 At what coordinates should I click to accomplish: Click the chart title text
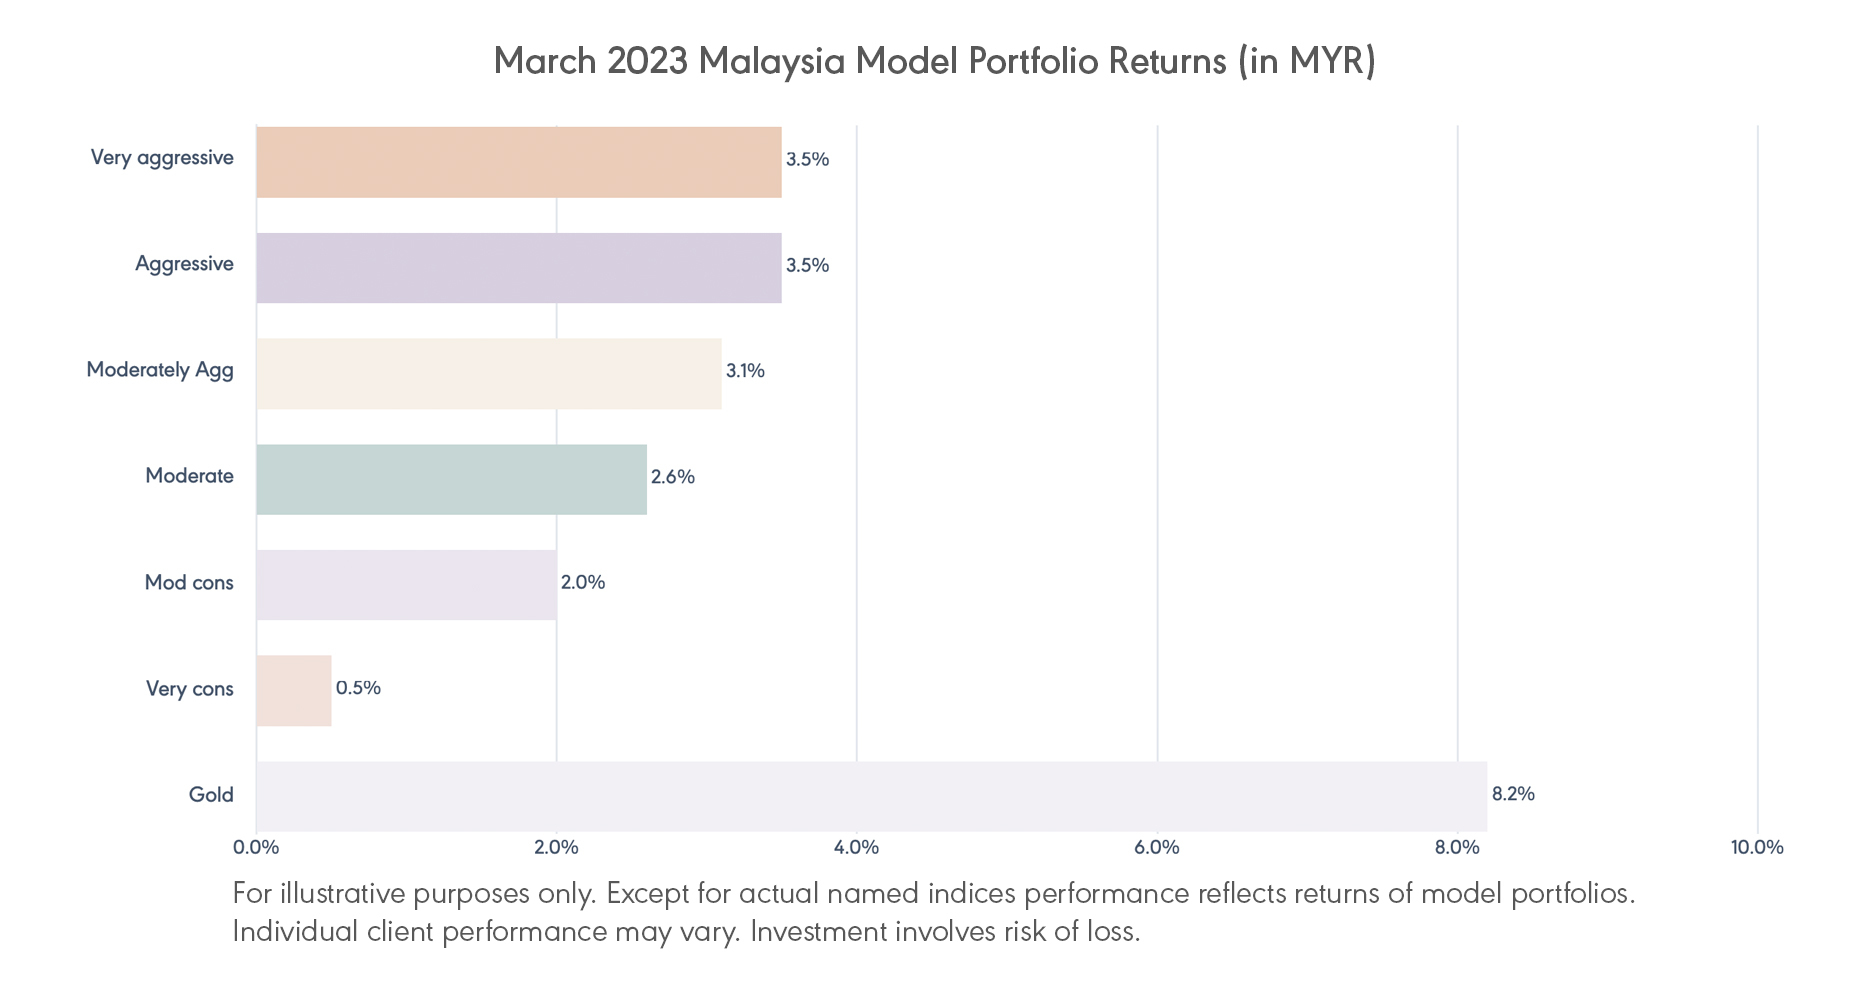pyautogui.click(x=934, y=61)
